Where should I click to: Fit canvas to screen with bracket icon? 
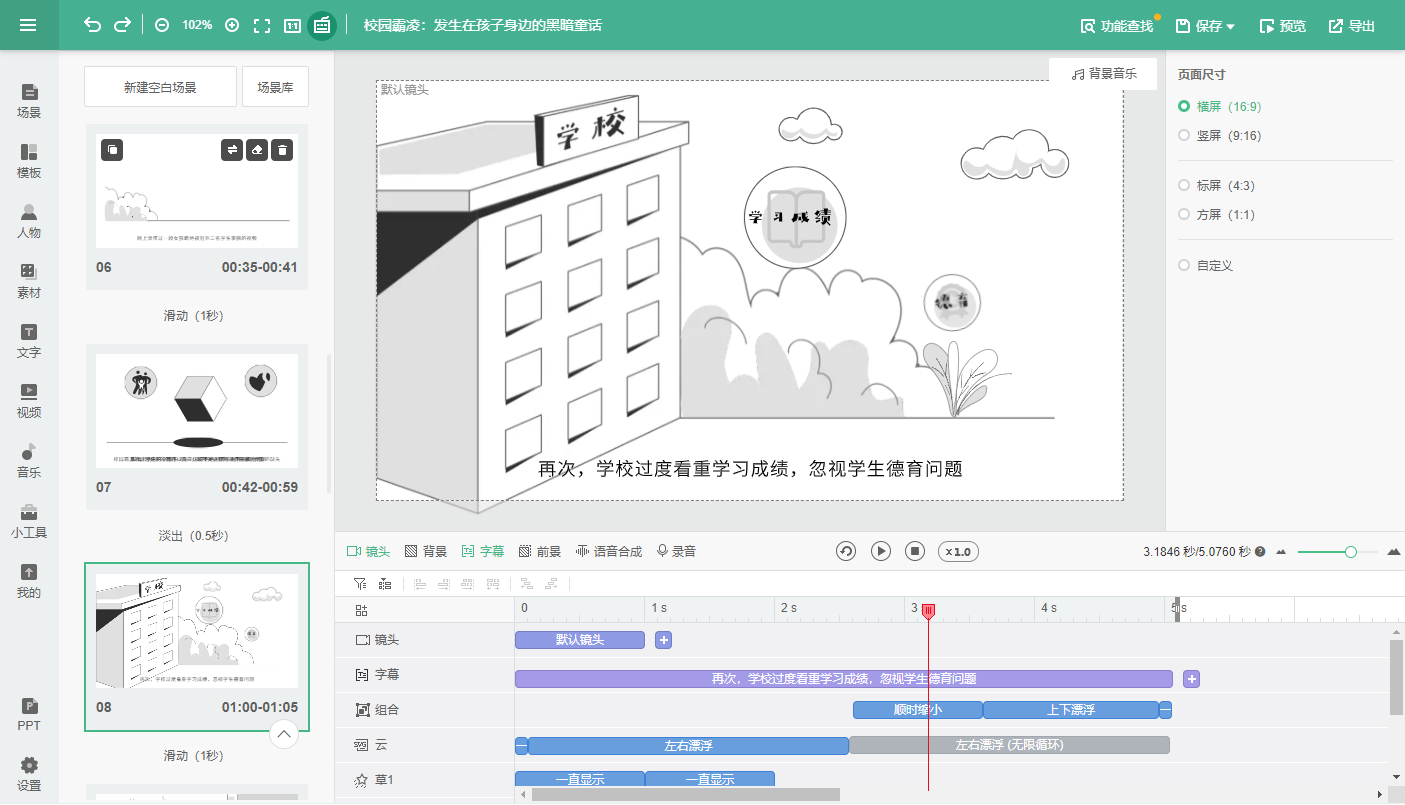pyautogui.click(x=262, y=26)
